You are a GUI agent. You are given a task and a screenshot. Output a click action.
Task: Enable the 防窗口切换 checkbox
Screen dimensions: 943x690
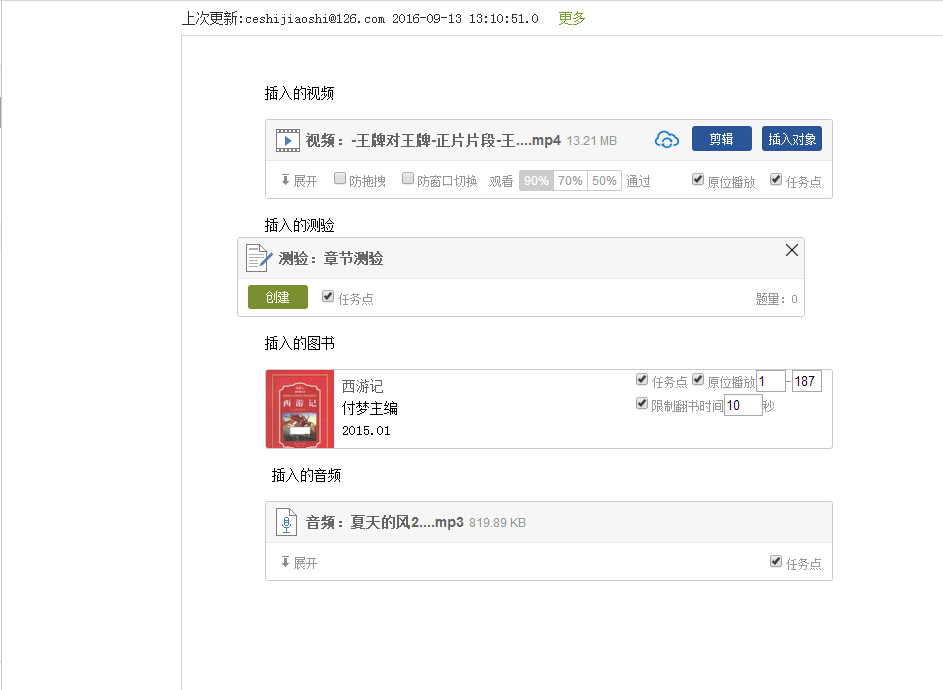coord(408,178)
